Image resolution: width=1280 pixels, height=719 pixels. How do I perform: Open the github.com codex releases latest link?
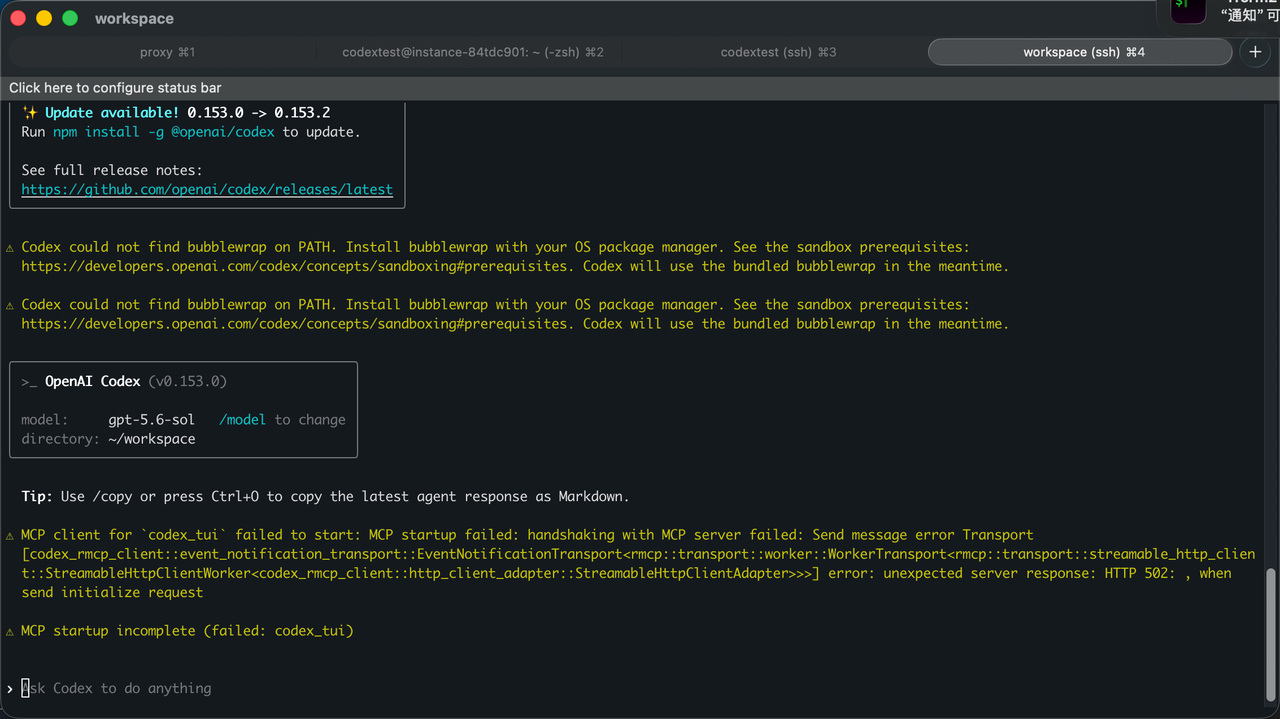point(207,189)
